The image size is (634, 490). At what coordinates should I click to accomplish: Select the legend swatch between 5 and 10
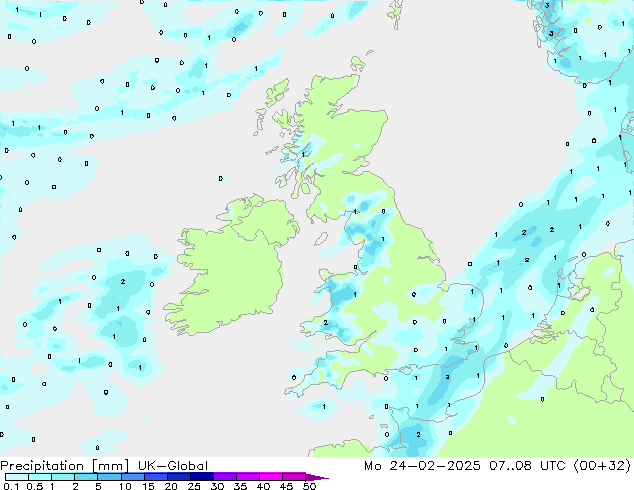[109, 477]
